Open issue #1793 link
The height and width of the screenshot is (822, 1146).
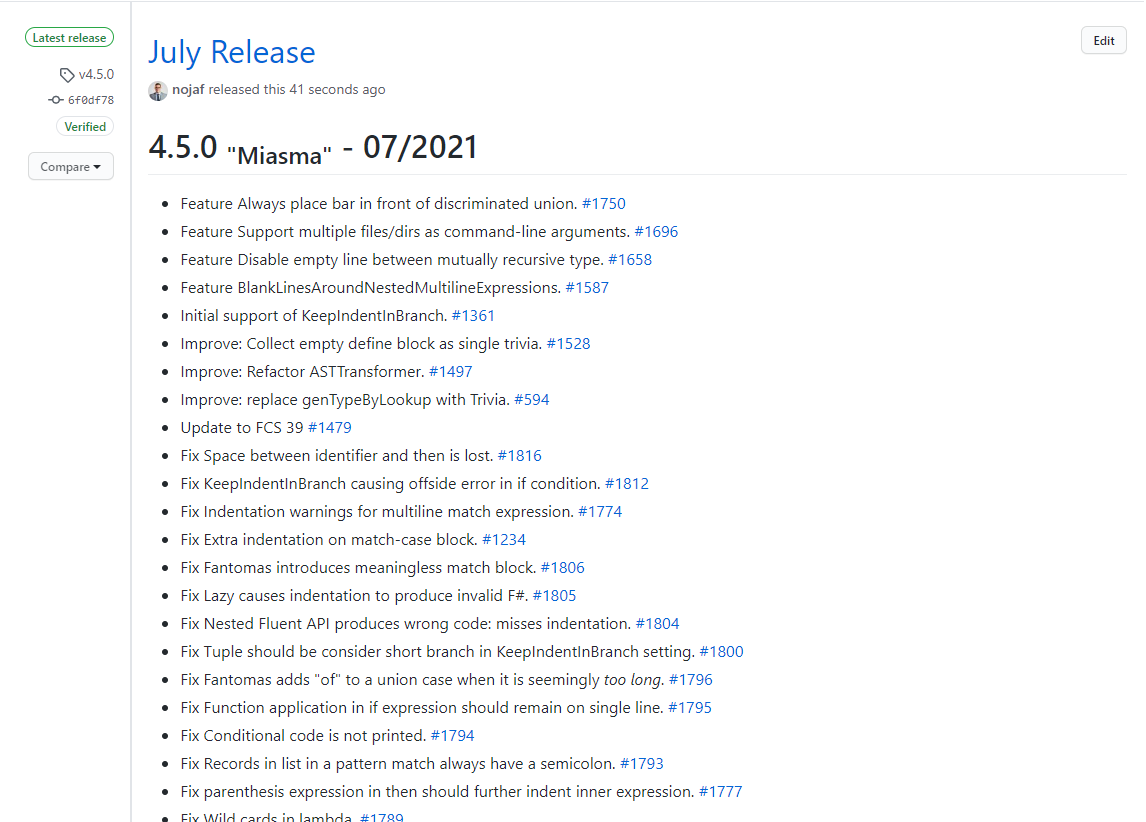642,764
